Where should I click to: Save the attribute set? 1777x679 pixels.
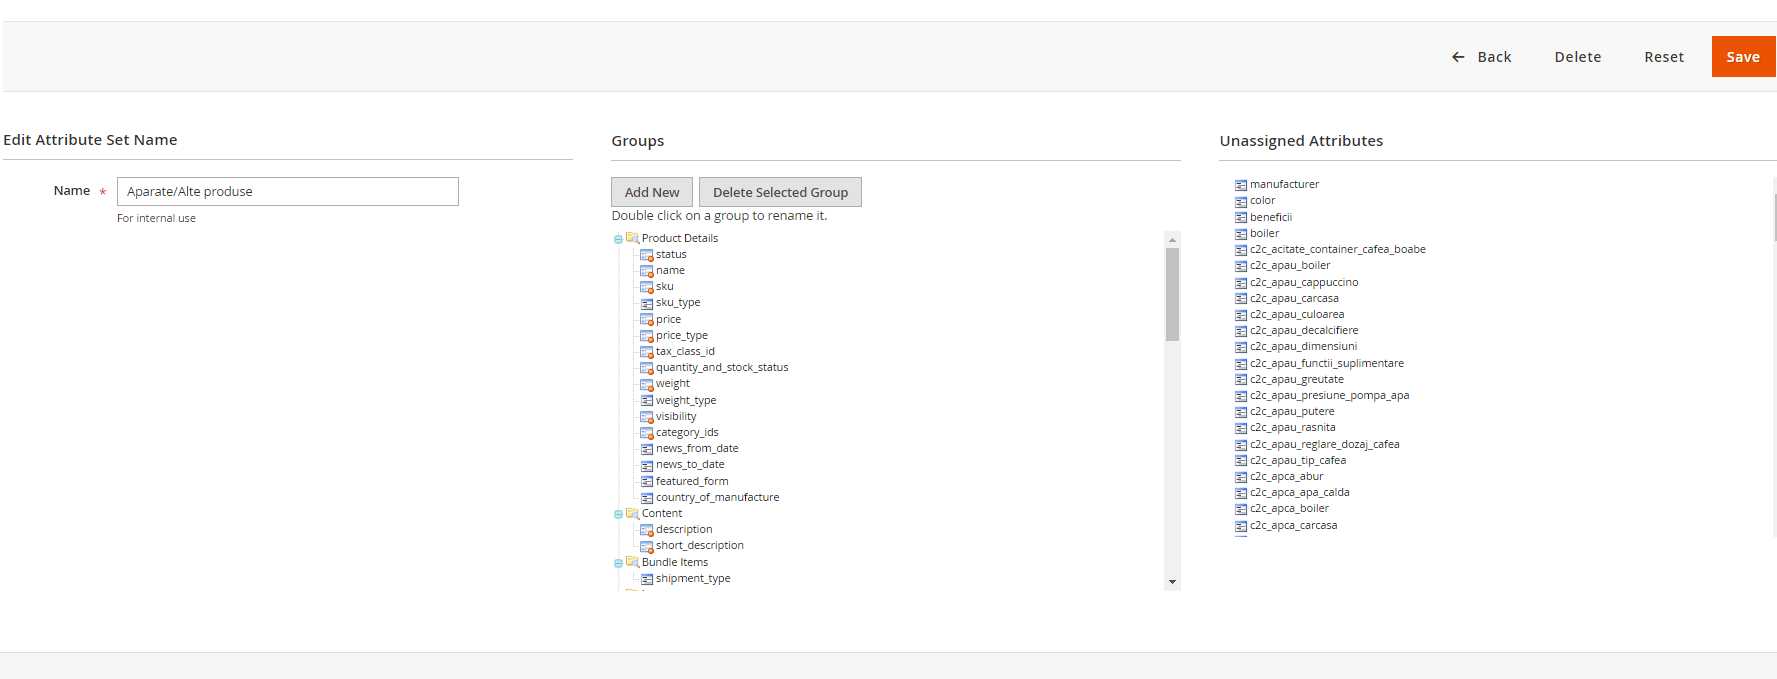click(x=1743, y=57)
